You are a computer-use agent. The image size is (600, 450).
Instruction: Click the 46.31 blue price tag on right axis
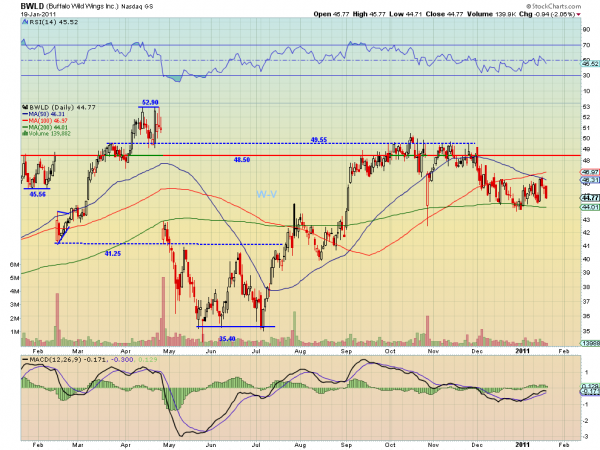590,180
